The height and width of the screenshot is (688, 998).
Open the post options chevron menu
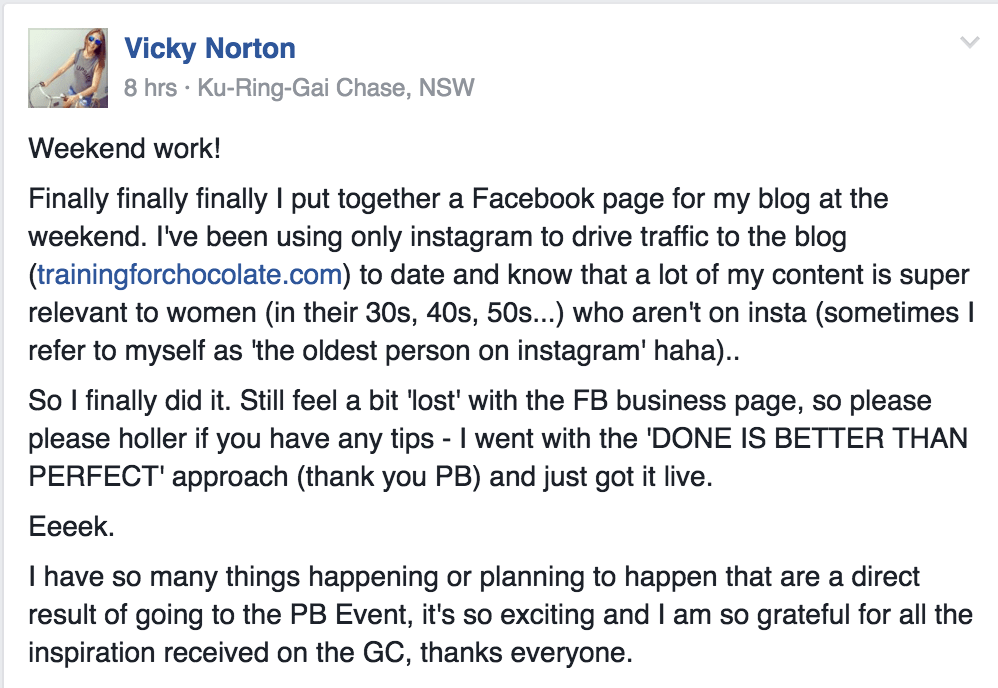click(969, 43)
